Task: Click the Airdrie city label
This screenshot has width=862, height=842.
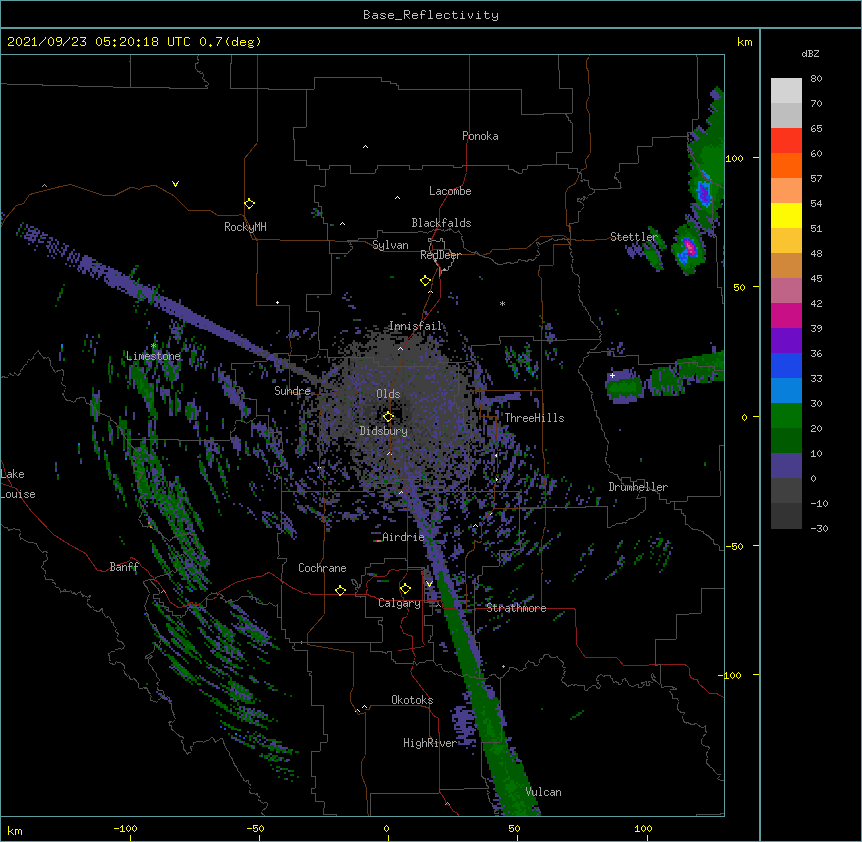Action: pyautogui.click(x=403, y=537)
